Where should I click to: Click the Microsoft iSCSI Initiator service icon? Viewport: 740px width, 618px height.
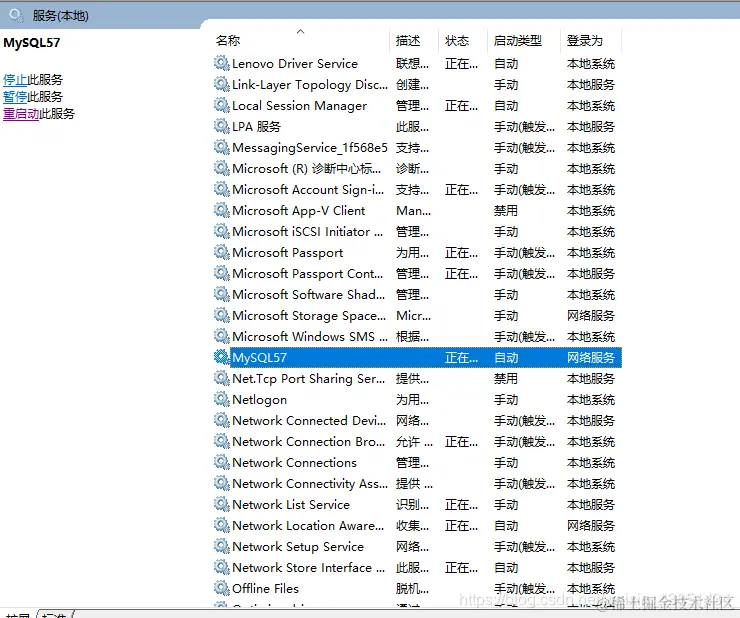tap(221, 231)
